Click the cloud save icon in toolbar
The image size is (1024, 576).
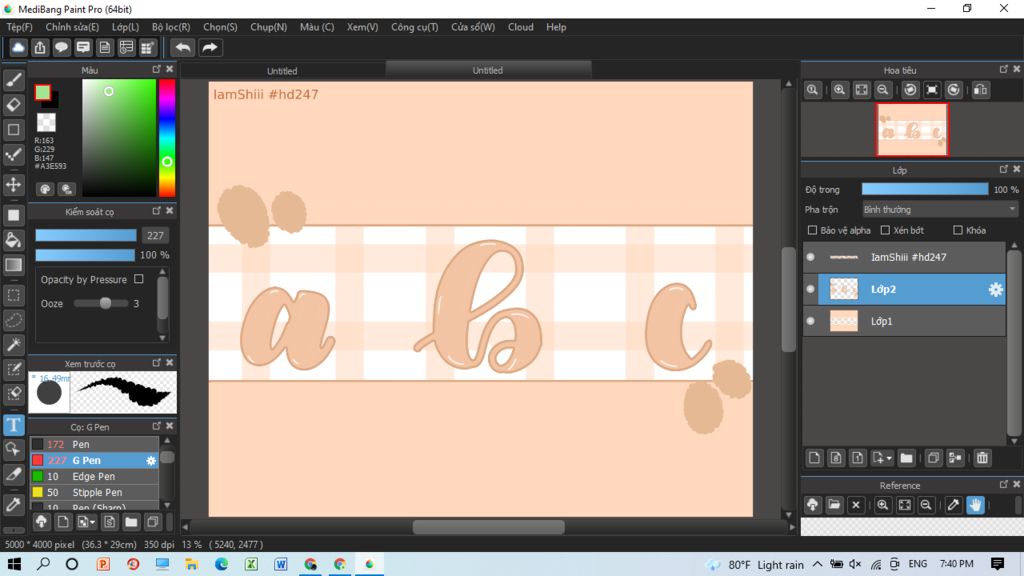tap(18, 48)
